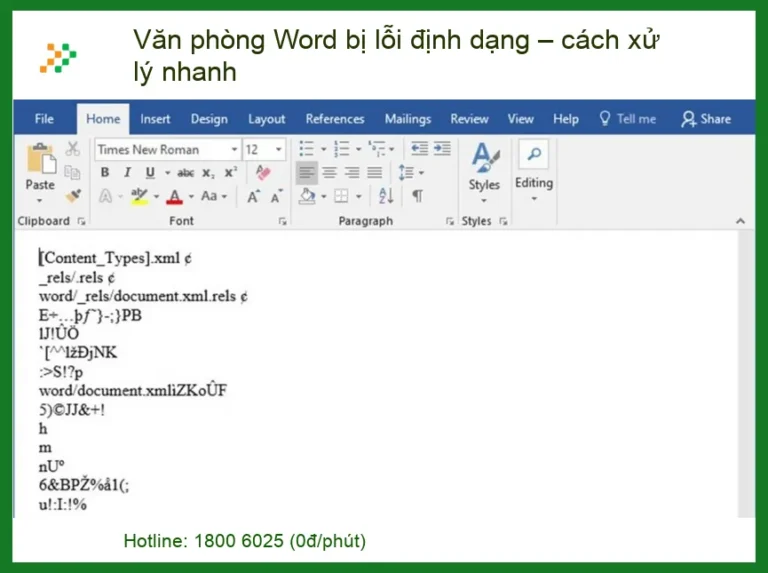Image resolution: width=768 pixels, height=573 pixels.
Task: Expand highlight color dropdown arrow
Action: click(x=156, y=197)
